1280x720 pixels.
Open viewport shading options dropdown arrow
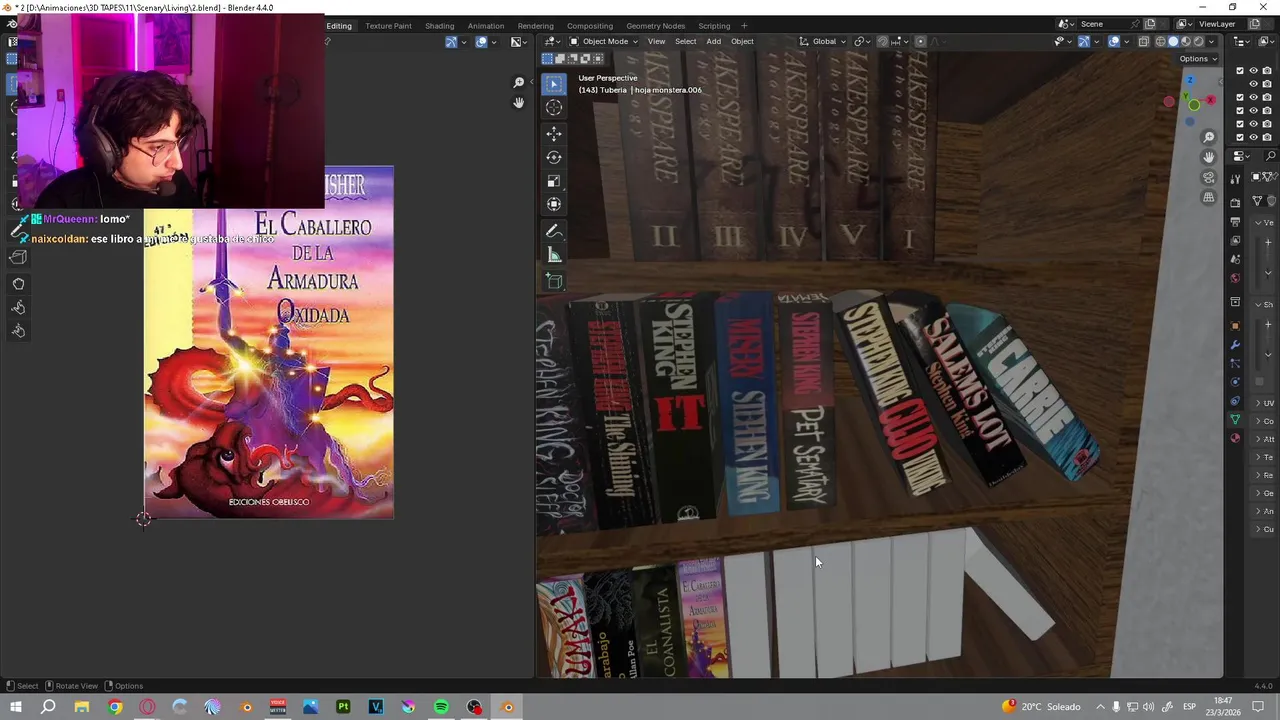[x=1212, y=41]
